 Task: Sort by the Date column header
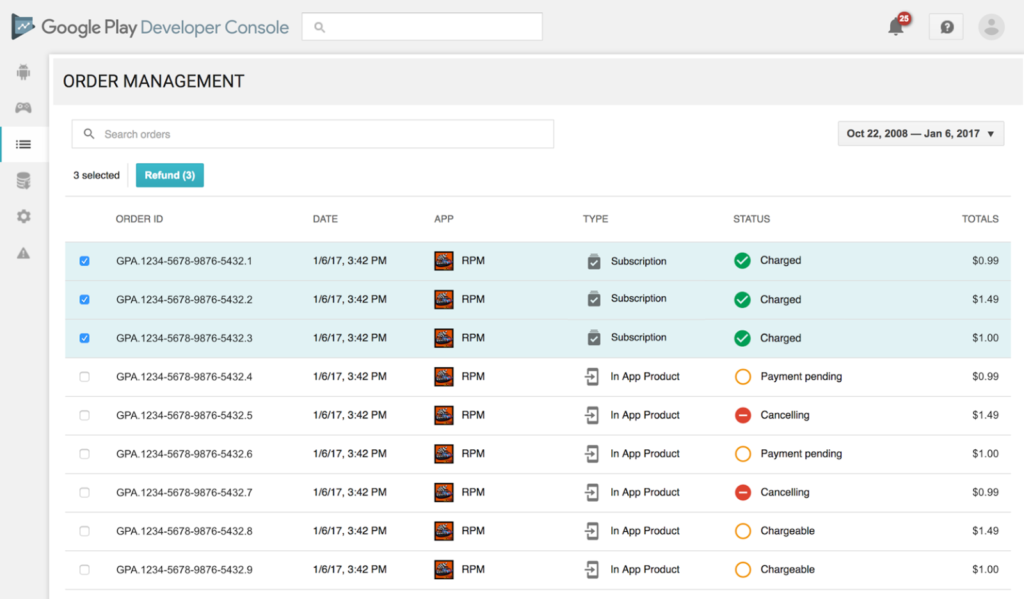point(325,219)
